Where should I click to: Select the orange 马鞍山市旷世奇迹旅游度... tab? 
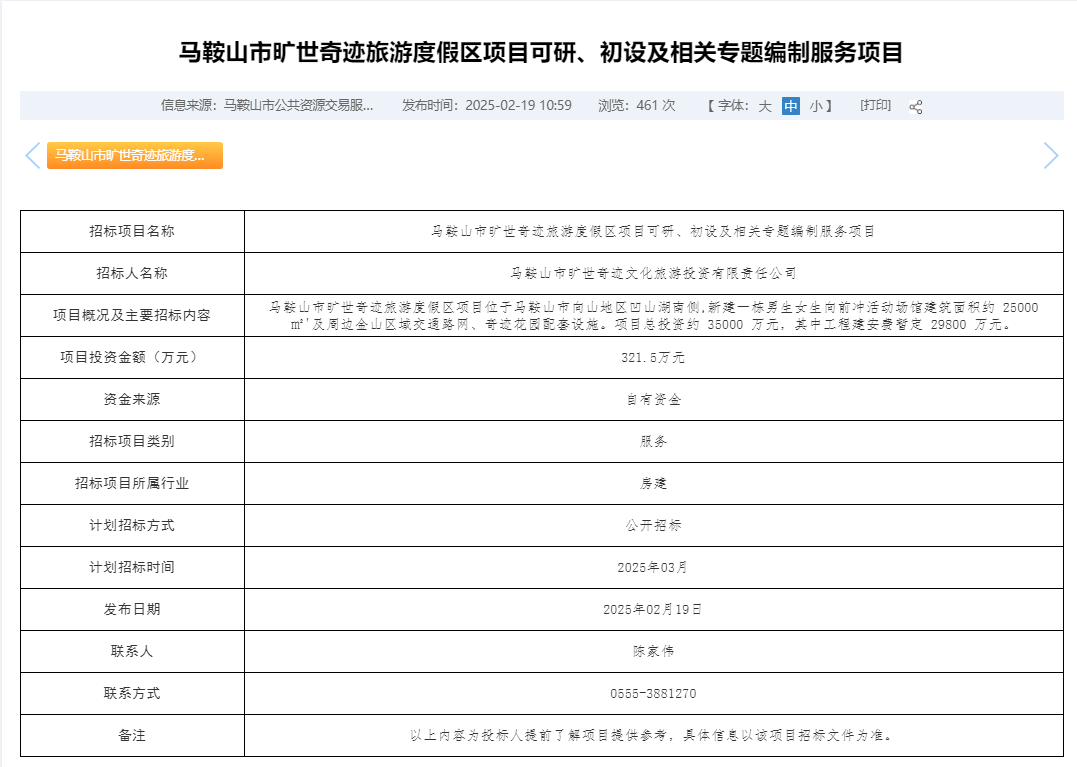[135, 155]
